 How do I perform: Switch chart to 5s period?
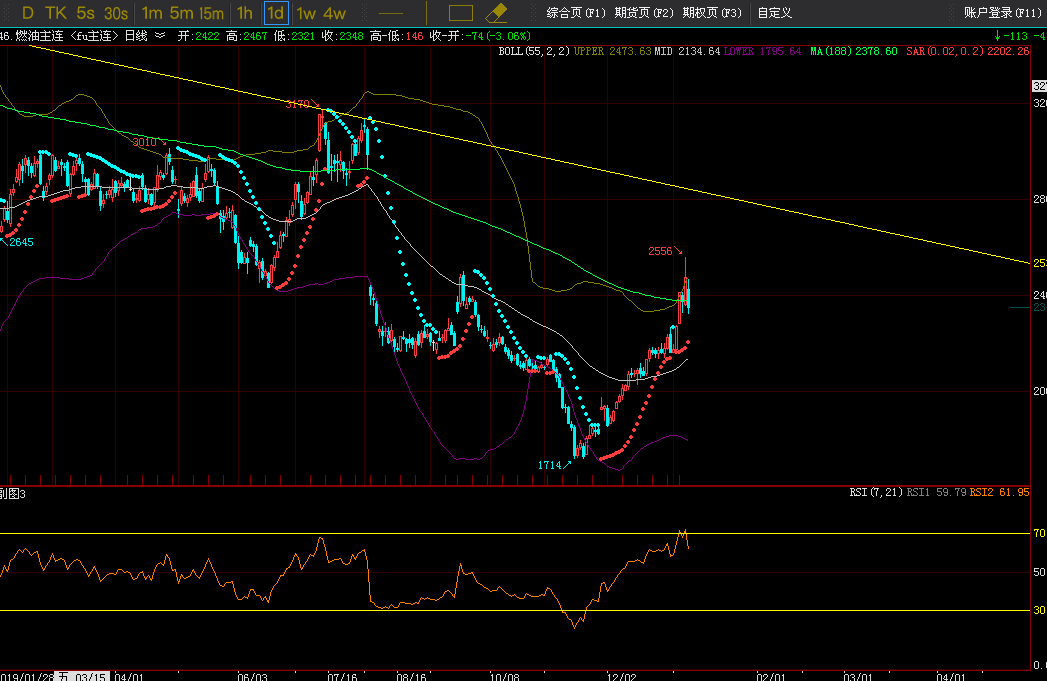(85, 13)
